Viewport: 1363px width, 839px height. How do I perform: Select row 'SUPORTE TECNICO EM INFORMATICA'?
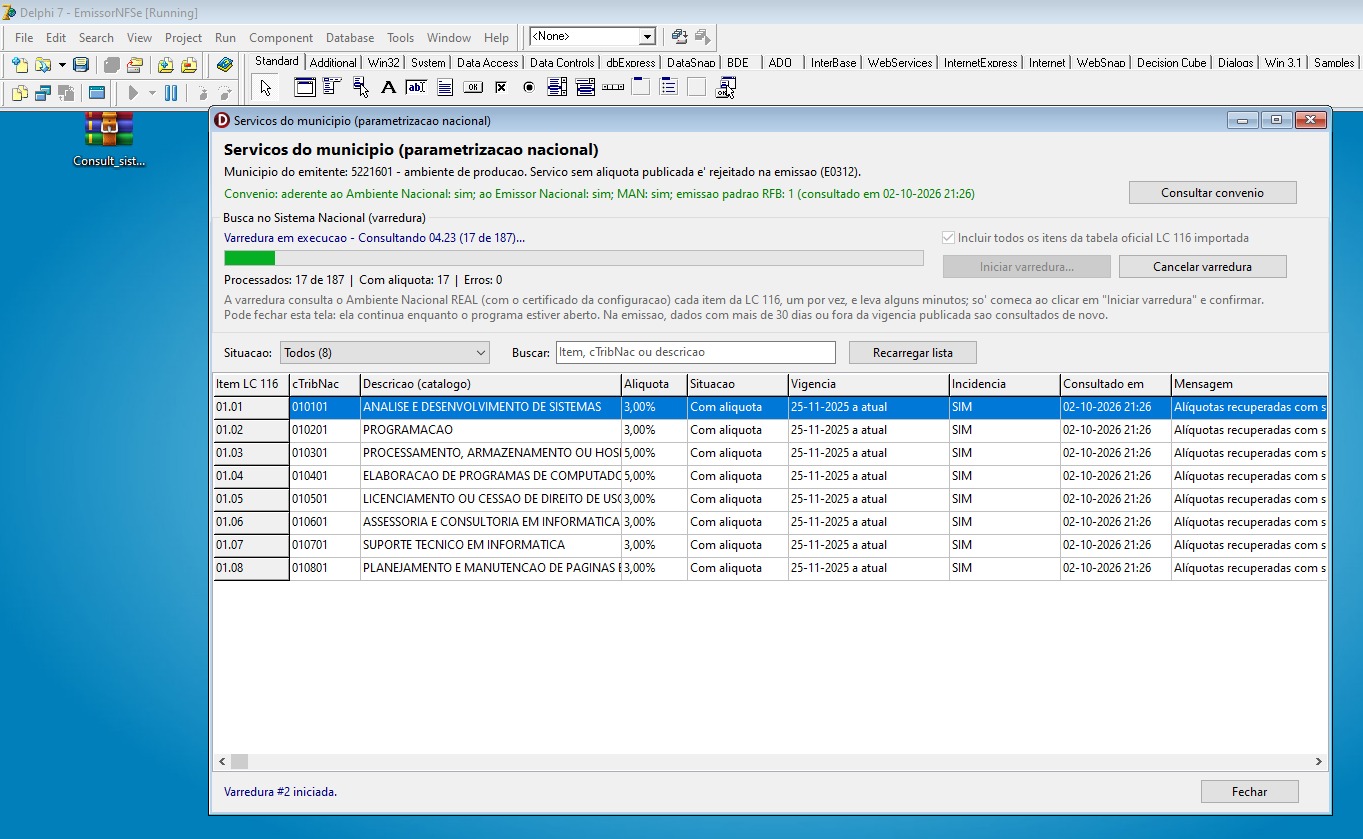pyautogui.click(x=770, y=545)
